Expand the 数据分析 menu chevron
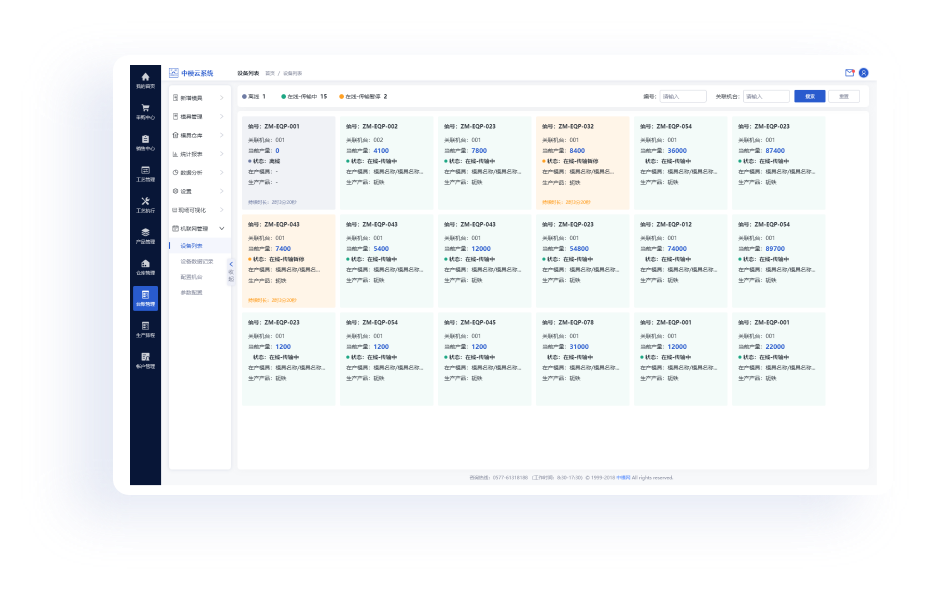930x590 pixels. tap(221, 173)
